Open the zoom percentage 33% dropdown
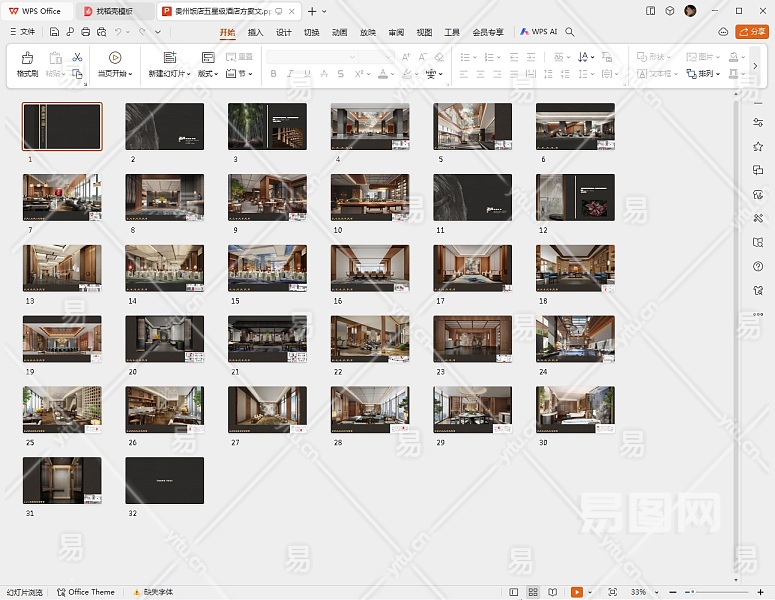This screenshot has width=775, height=600. click(640, 592)
